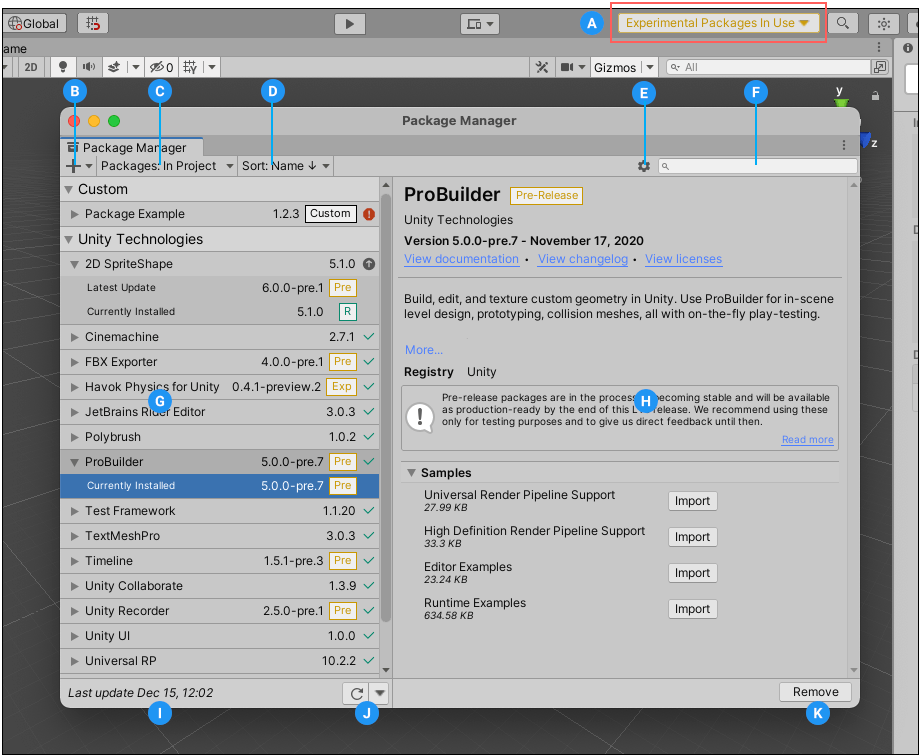The image size is (920, 756).
Task: Open View licenses link
Action: point(684,259)
